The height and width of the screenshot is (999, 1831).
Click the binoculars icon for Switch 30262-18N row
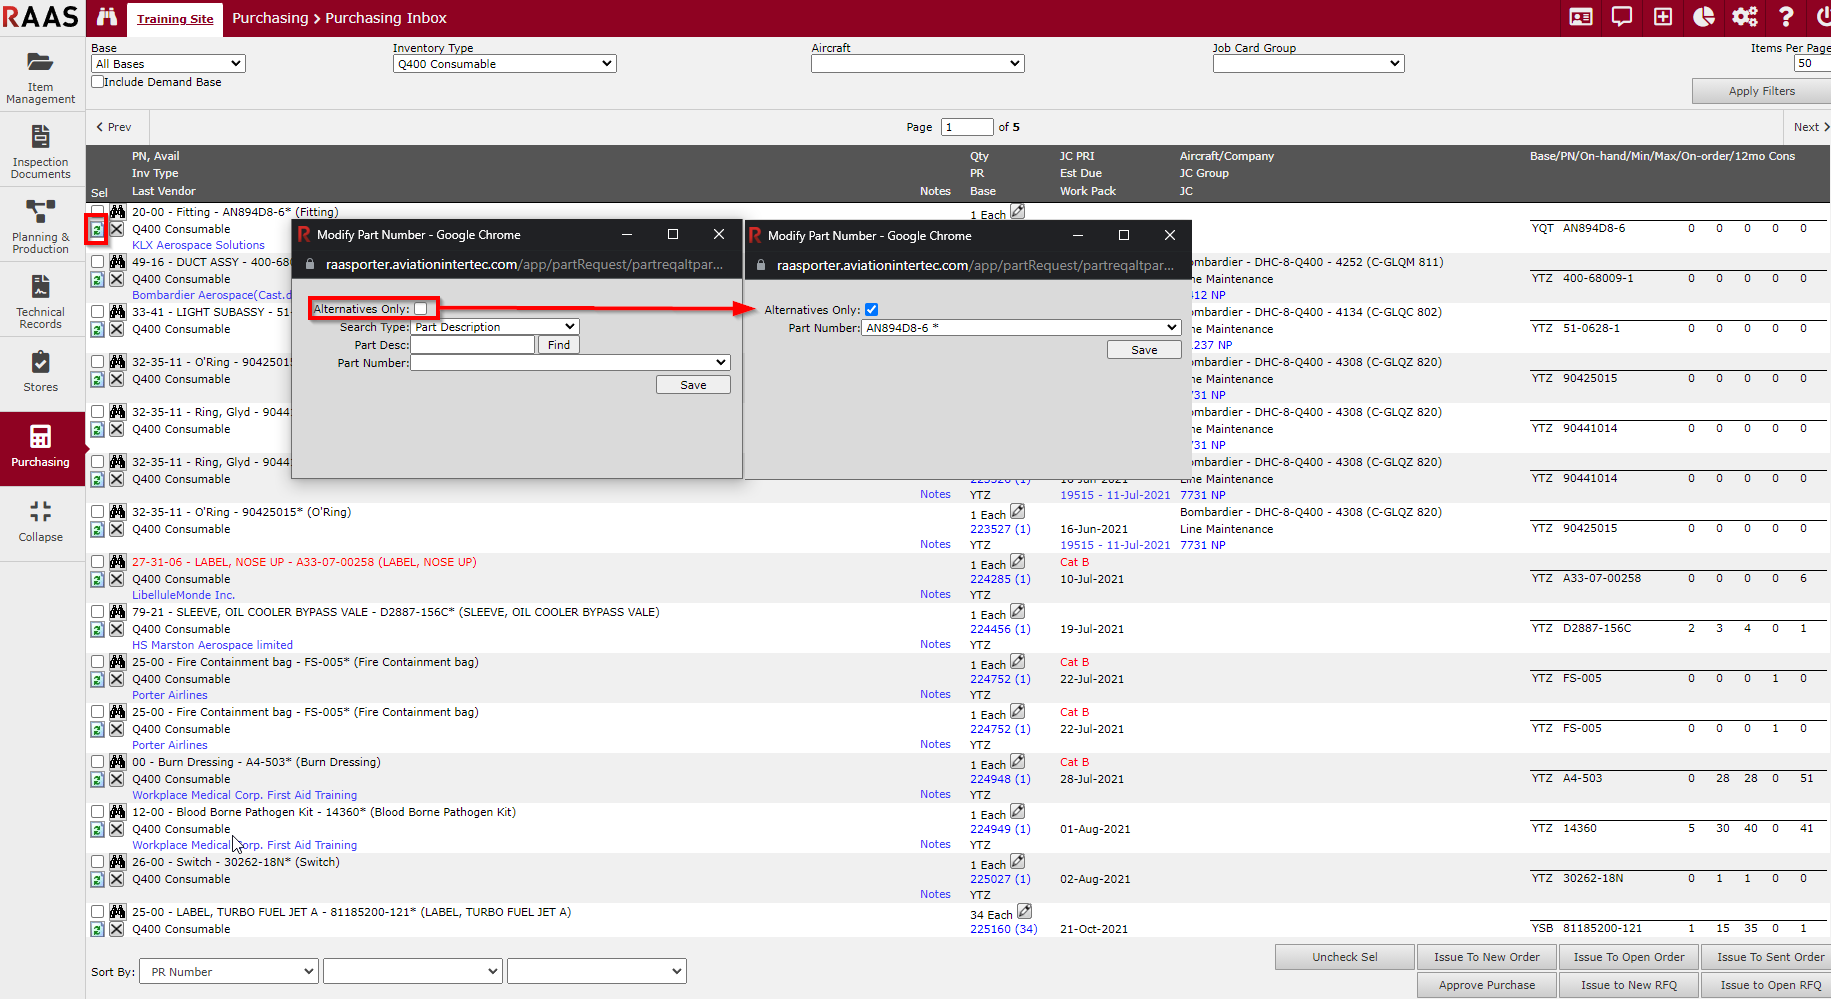point(117,861)
